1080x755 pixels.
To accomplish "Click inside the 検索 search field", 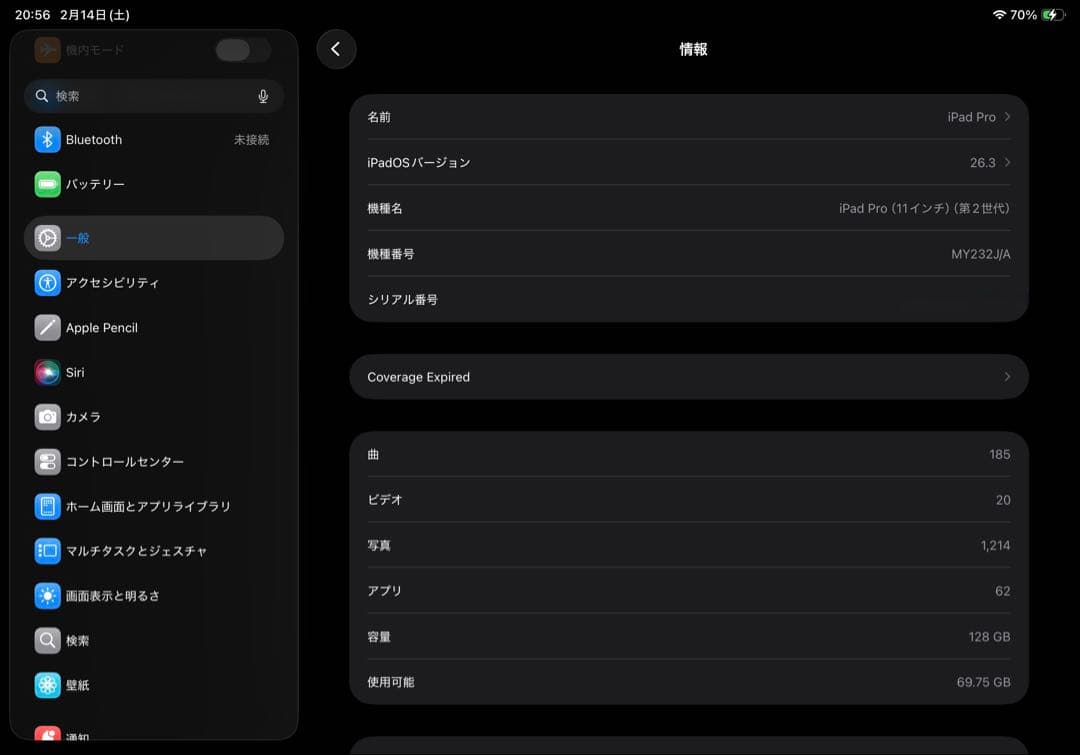I will [140, 96].
